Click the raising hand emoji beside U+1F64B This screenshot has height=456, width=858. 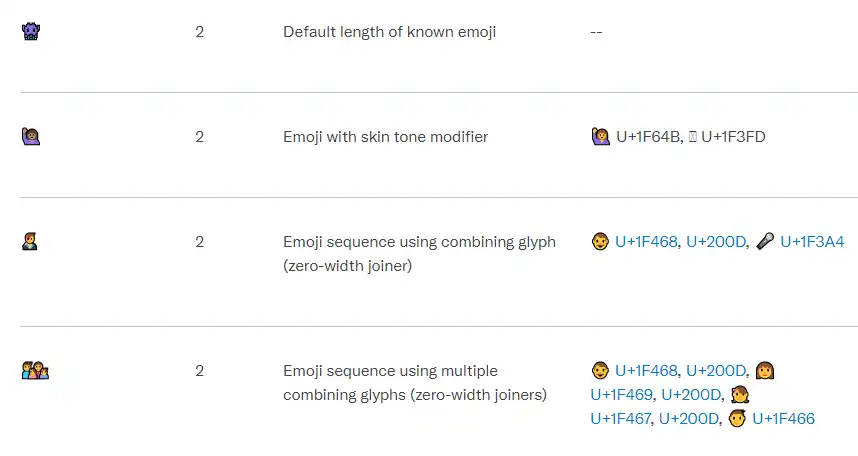[x=600, y=136]
